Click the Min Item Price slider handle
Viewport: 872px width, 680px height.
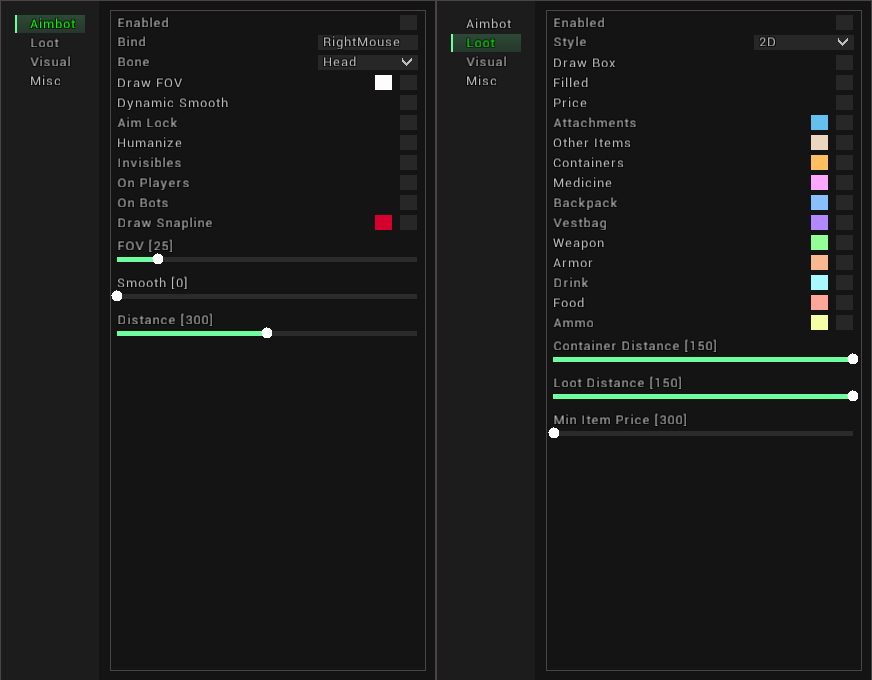(x=554, y=433)
